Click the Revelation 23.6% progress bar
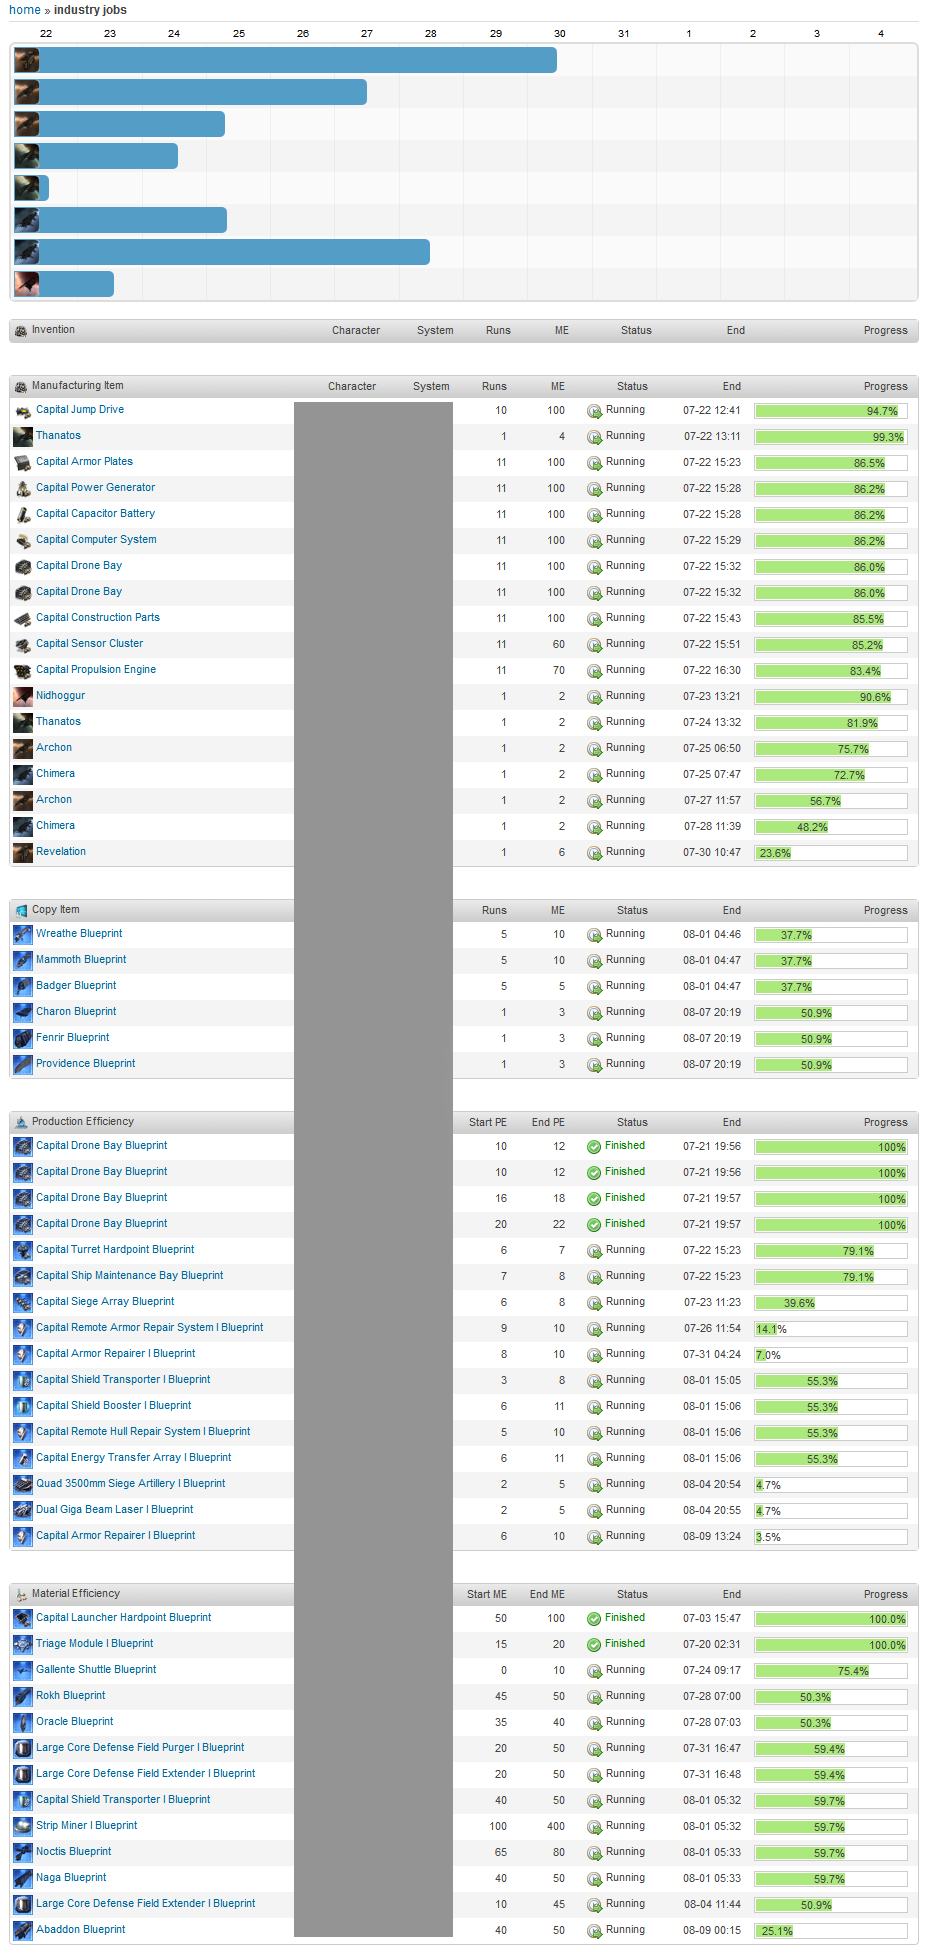The image size is (925, 1951). (x=830, y=853)
